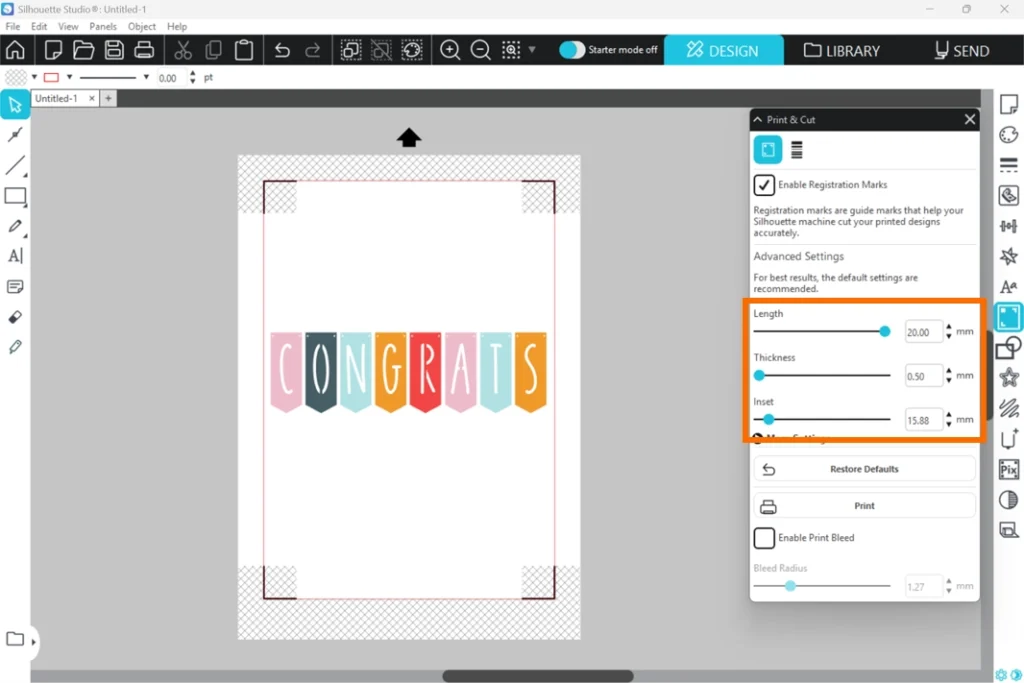Select the Eraser tool
Image resolution: width=1024 pixels, height=683 pixels.
15,317
